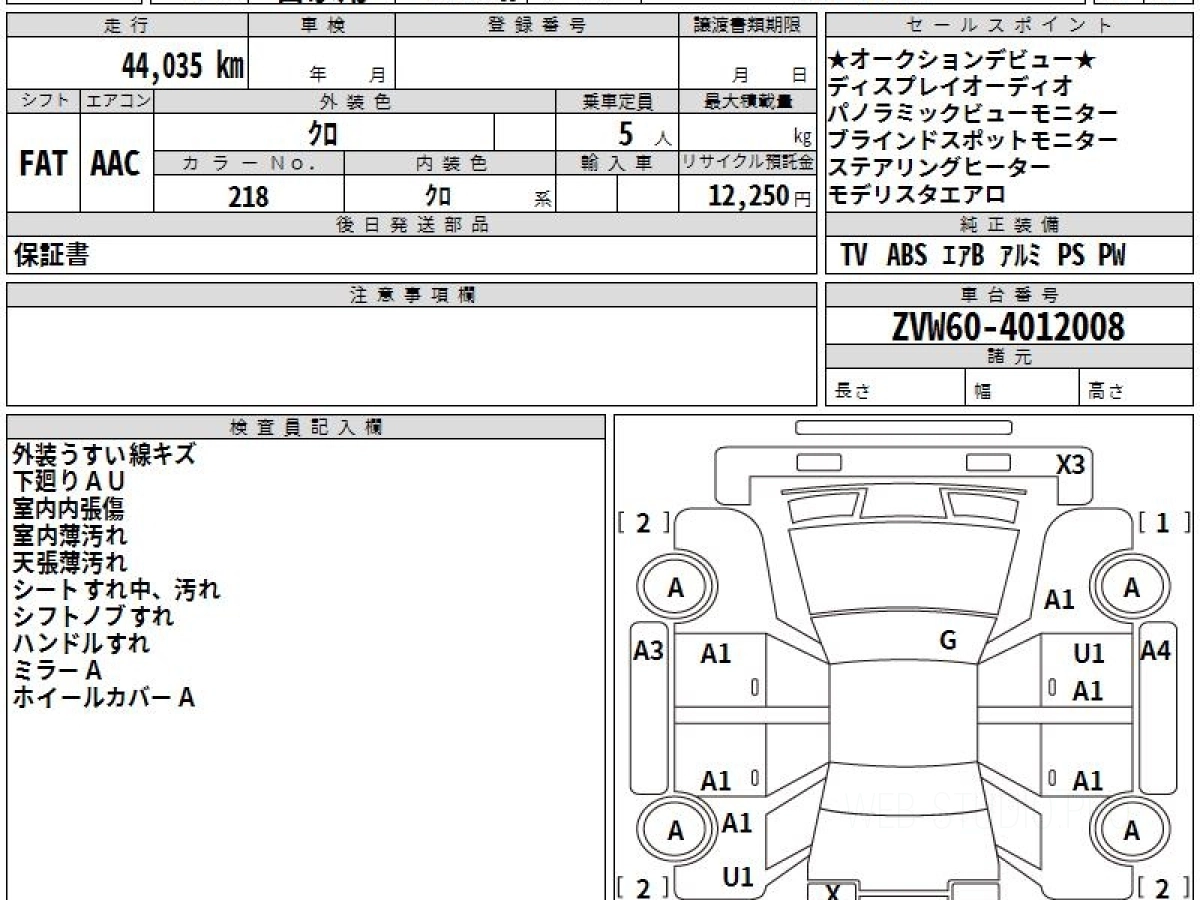The image size is (1200, 900).
Task: Click the セールスポイント header
Action: pos(1010,25)
